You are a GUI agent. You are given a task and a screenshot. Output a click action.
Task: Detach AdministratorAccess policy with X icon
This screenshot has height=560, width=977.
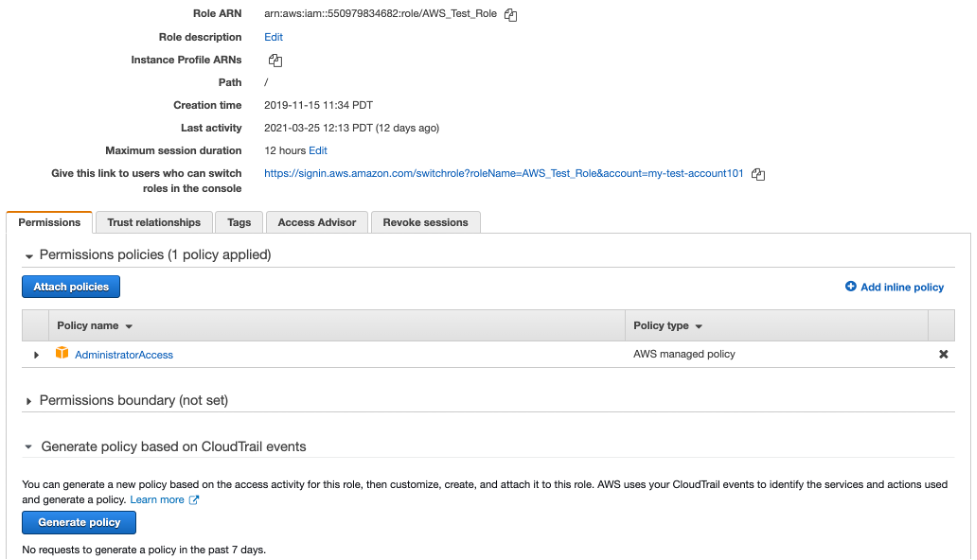click(x=943, y=354)
